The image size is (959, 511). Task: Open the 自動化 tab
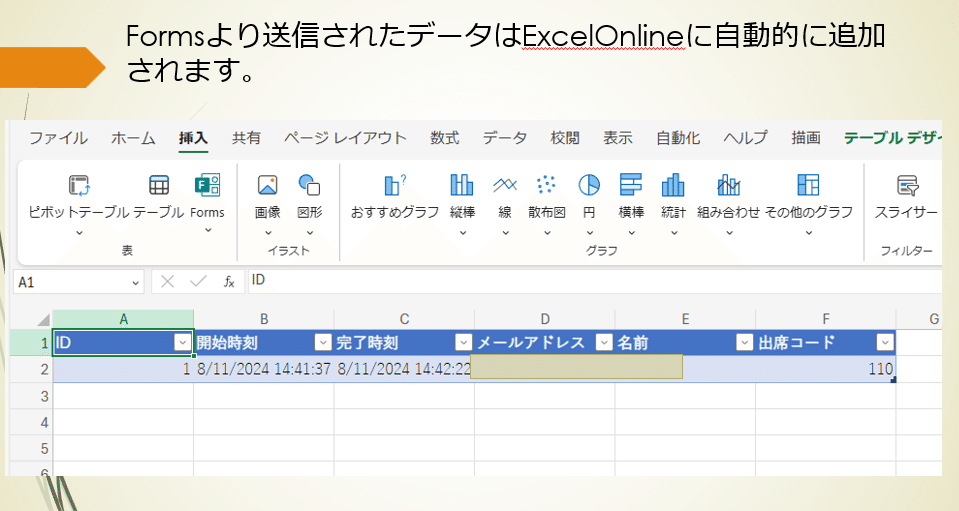coord(678,138)
